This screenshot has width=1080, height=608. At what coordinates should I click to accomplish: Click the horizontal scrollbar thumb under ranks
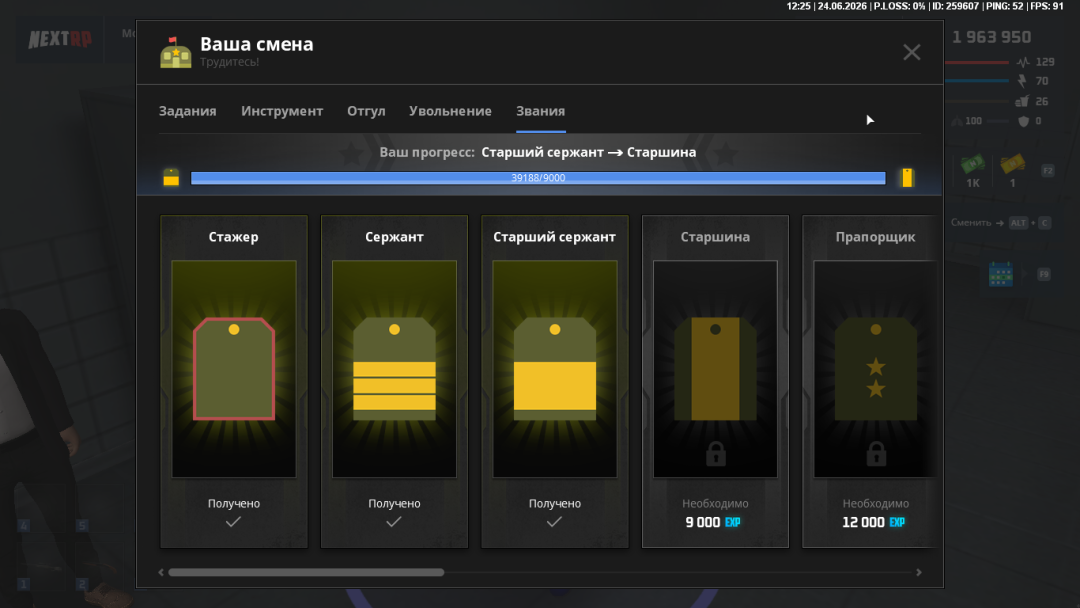[306, 572]
